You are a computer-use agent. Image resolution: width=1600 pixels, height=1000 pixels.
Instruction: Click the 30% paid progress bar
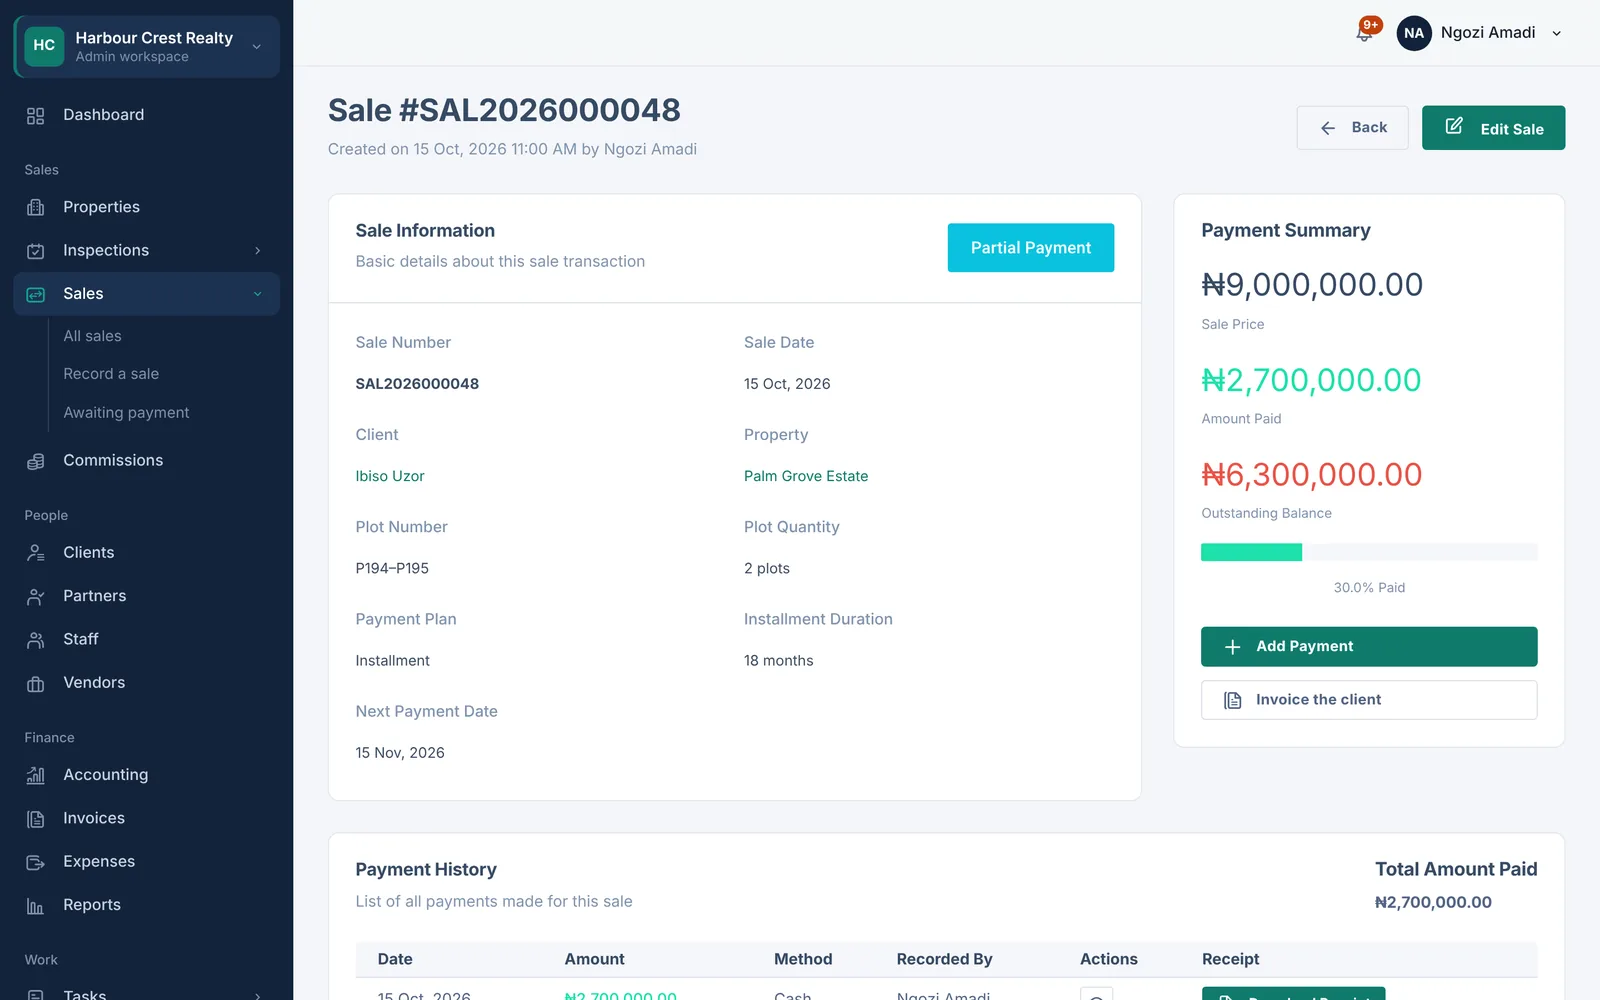tap(1369, 552)
